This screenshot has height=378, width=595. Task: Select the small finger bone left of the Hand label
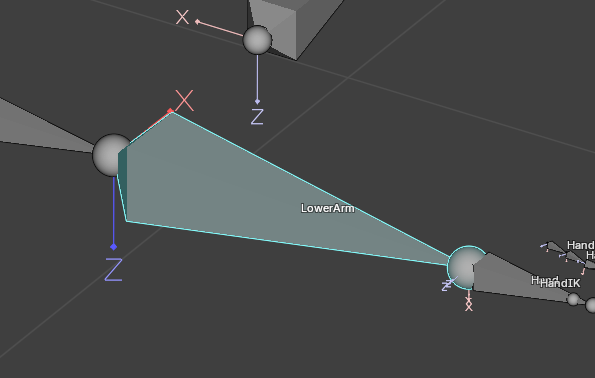pos(554,247)
